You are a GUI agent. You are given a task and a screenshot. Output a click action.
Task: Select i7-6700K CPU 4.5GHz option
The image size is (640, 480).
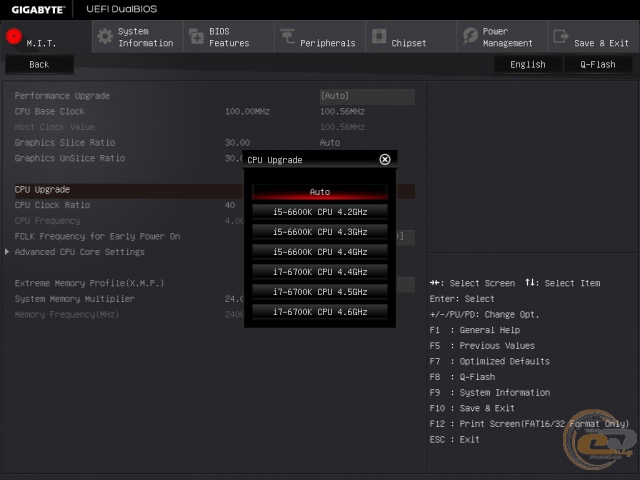(319, 292)
